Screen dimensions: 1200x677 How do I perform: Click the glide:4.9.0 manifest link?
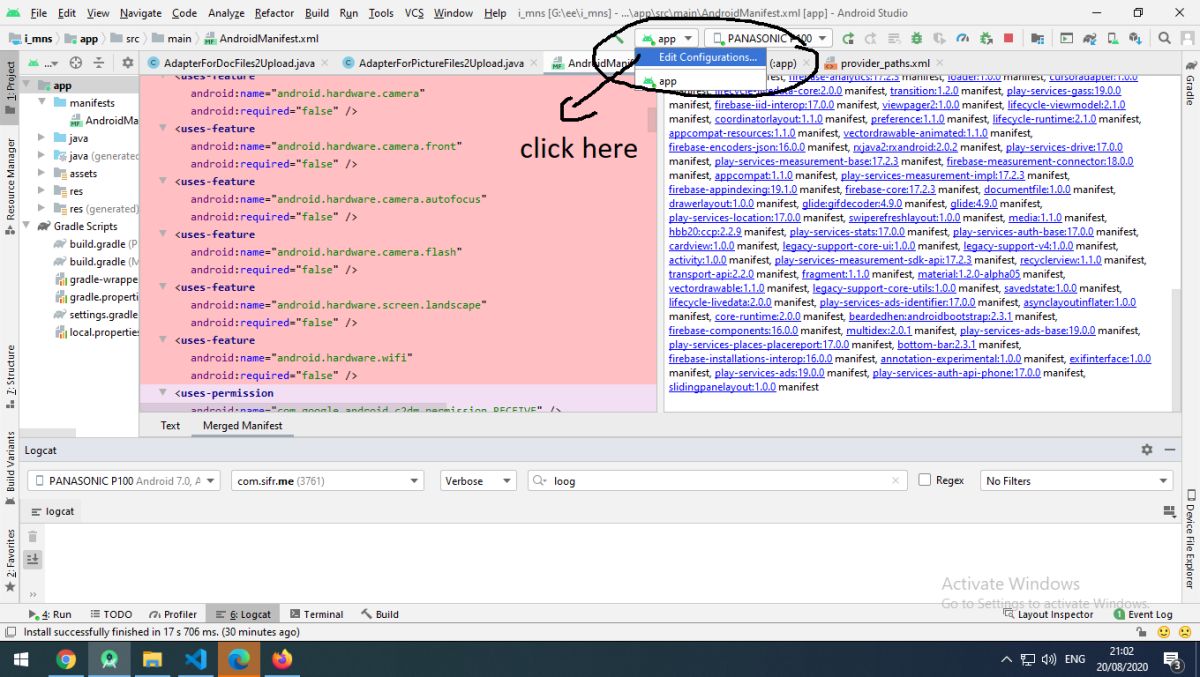(973, 203)
